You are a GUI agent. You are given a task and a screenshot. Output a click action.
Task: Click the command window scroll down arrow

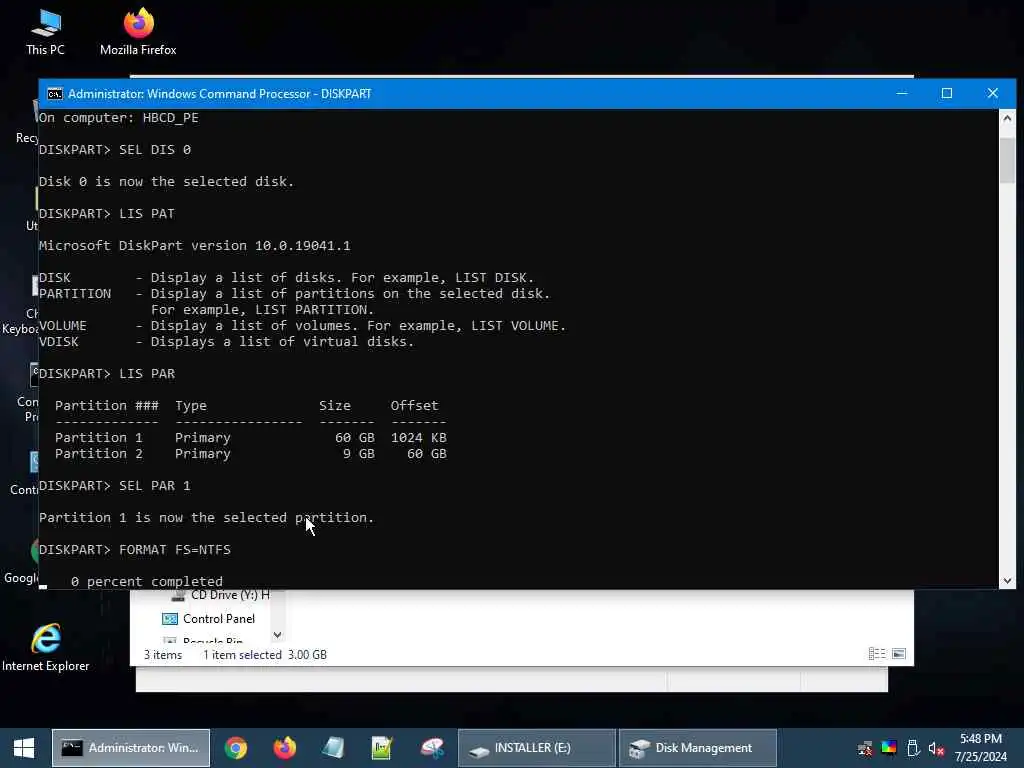click(x=1007, y=581)
